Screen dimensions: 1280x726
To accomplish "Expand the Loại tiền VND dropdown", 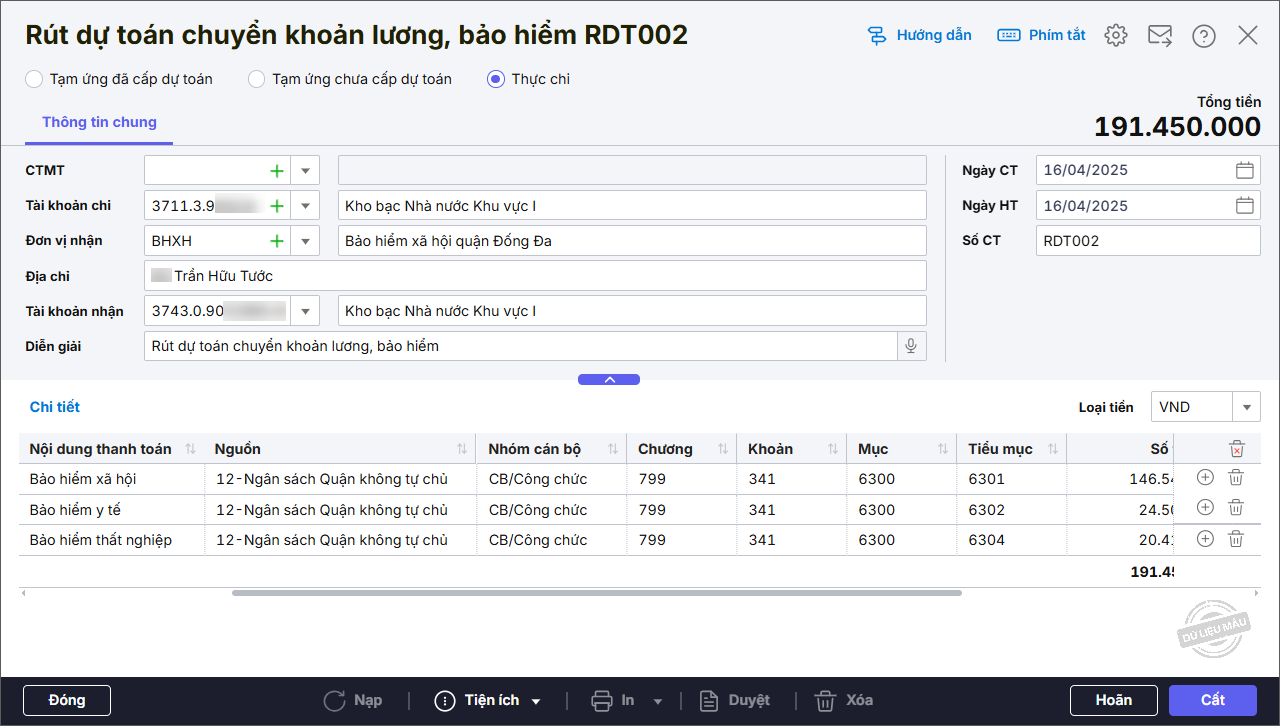I will point(1246,407).
